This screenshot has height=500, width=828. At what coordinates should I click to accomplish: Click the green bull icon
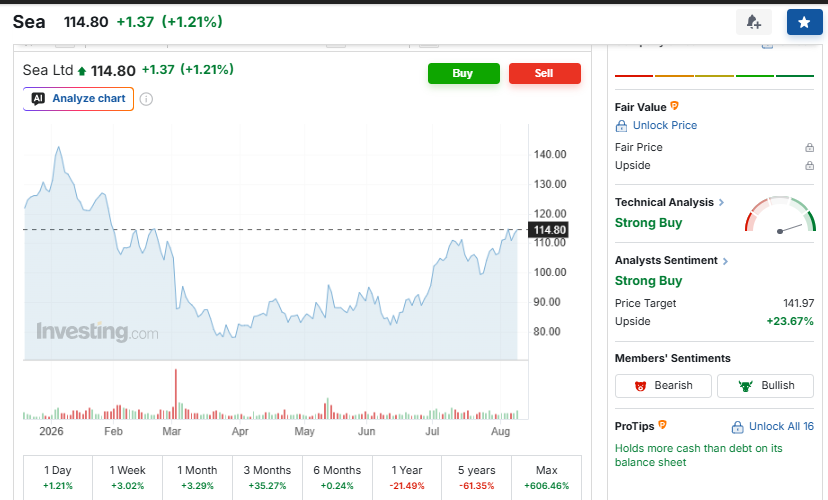pos(746,386)
